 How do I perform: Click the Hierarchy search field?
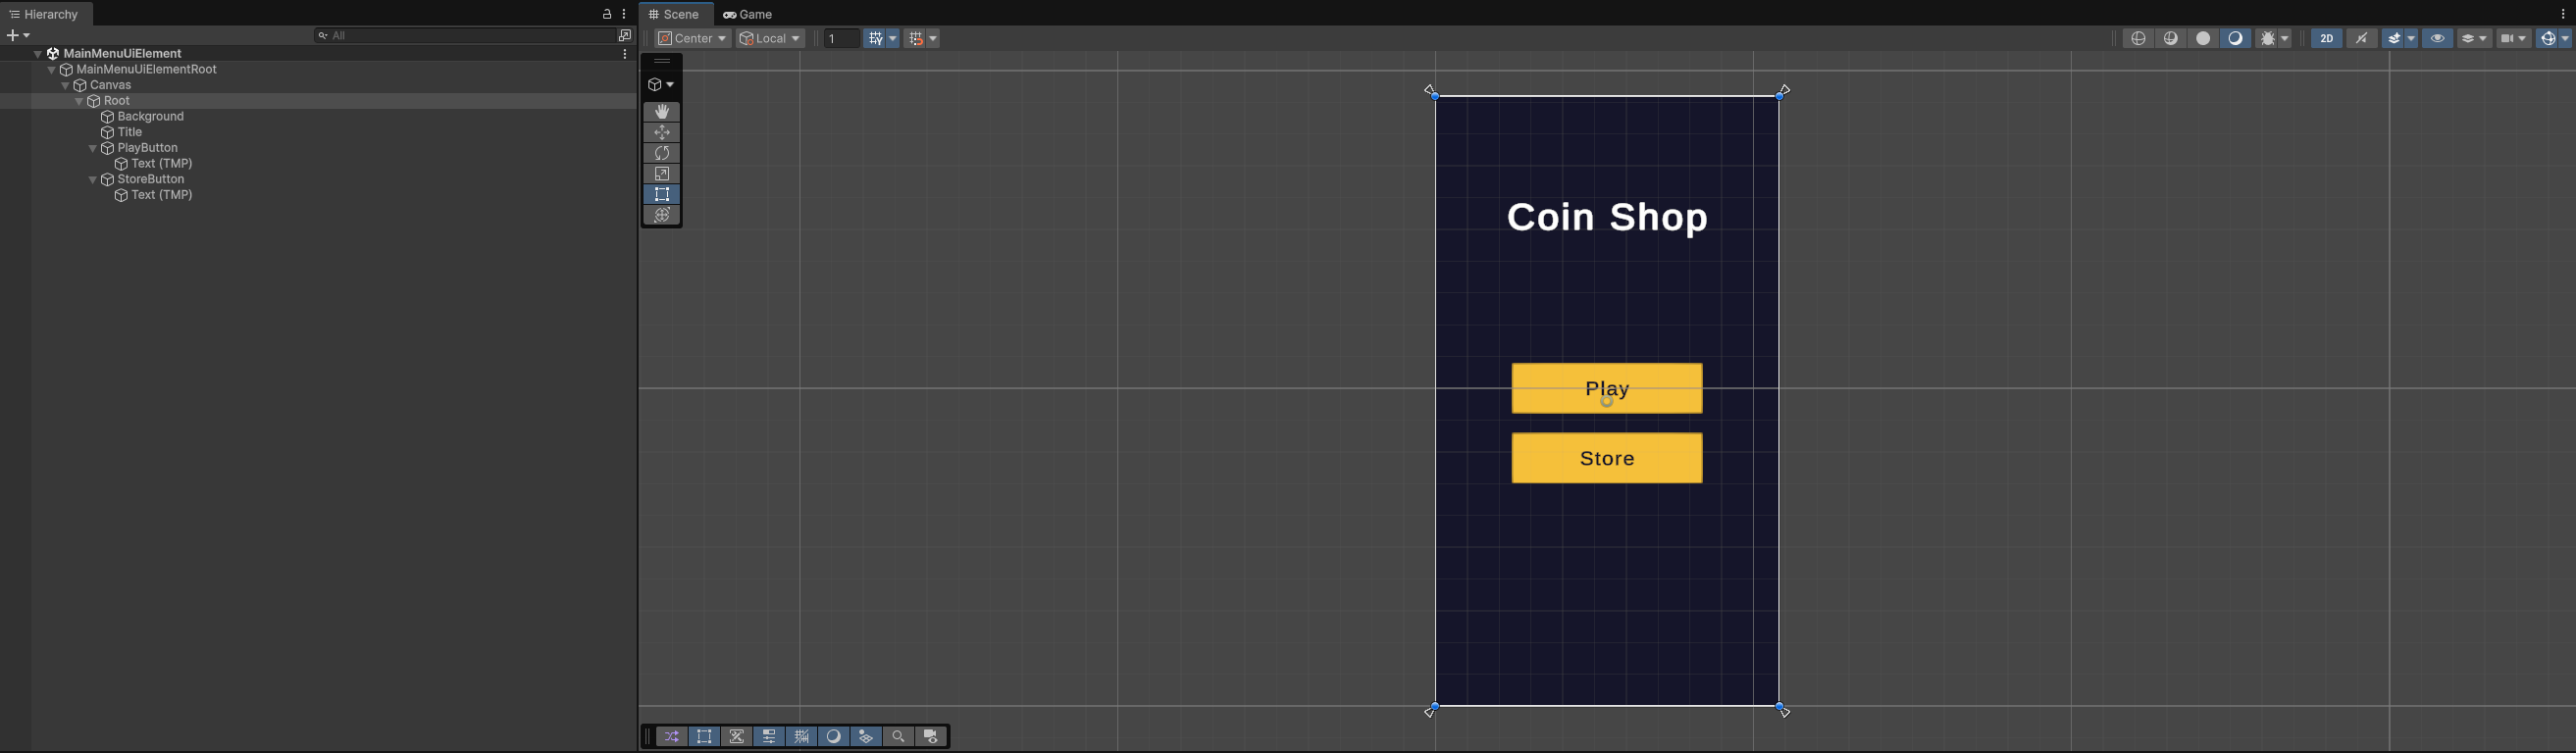[464, 35]
